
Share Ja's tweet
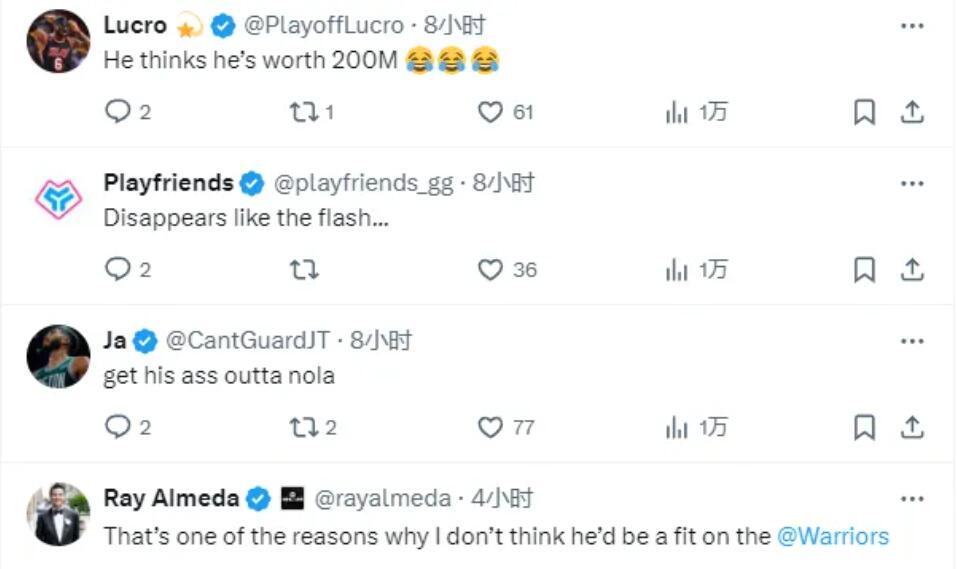[x=912, y=427]
